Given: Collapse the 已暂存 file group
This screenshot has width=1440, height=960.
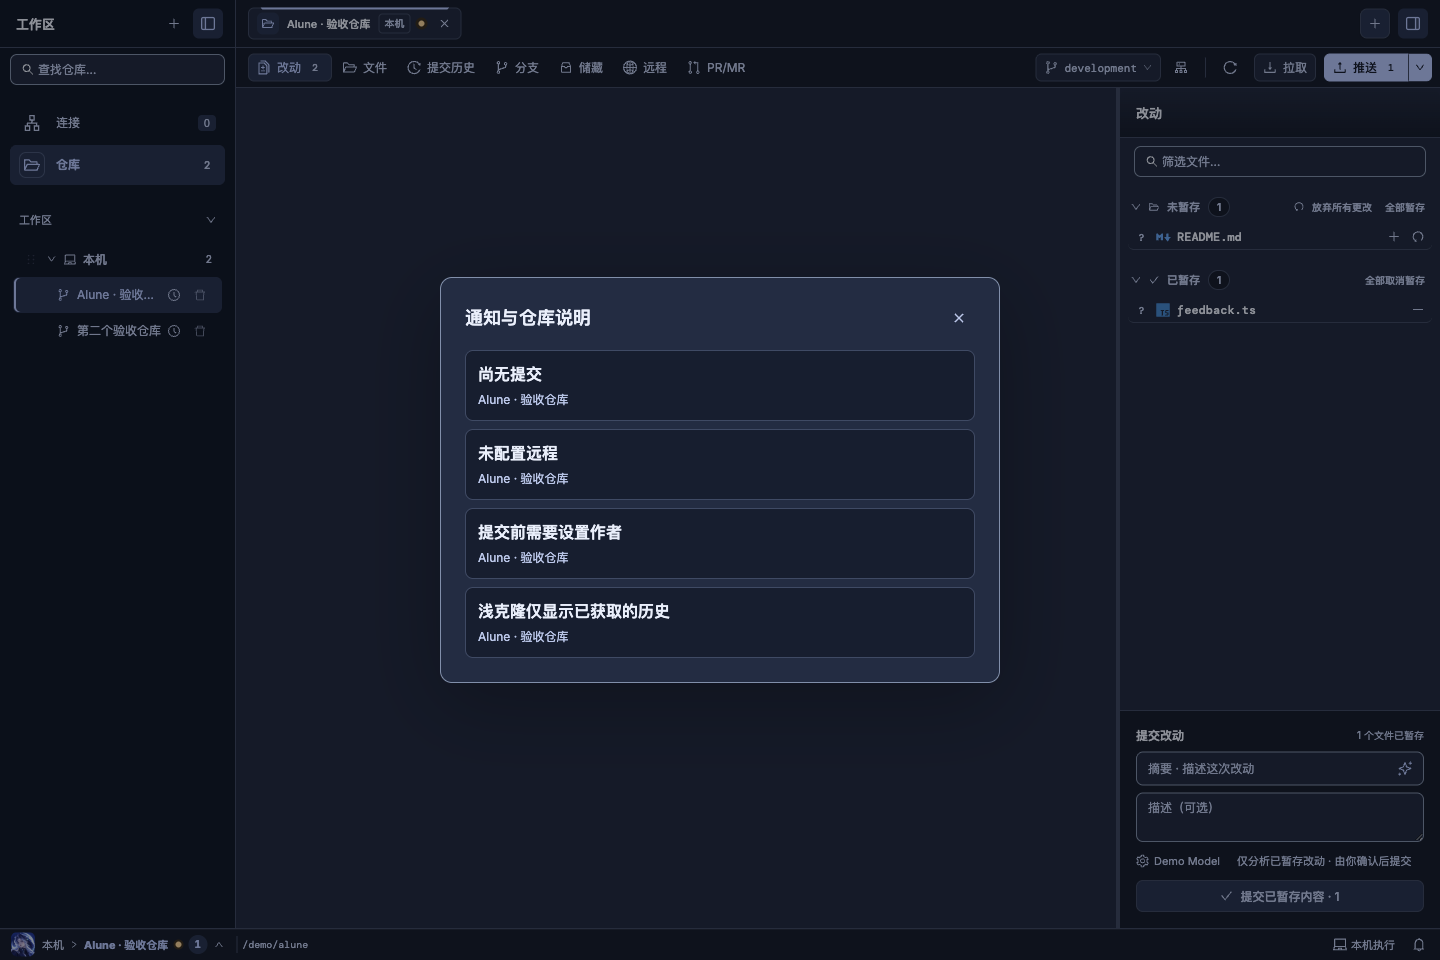Looking at the screenshot, I should pyautogui.click(x=1136, y=280).
